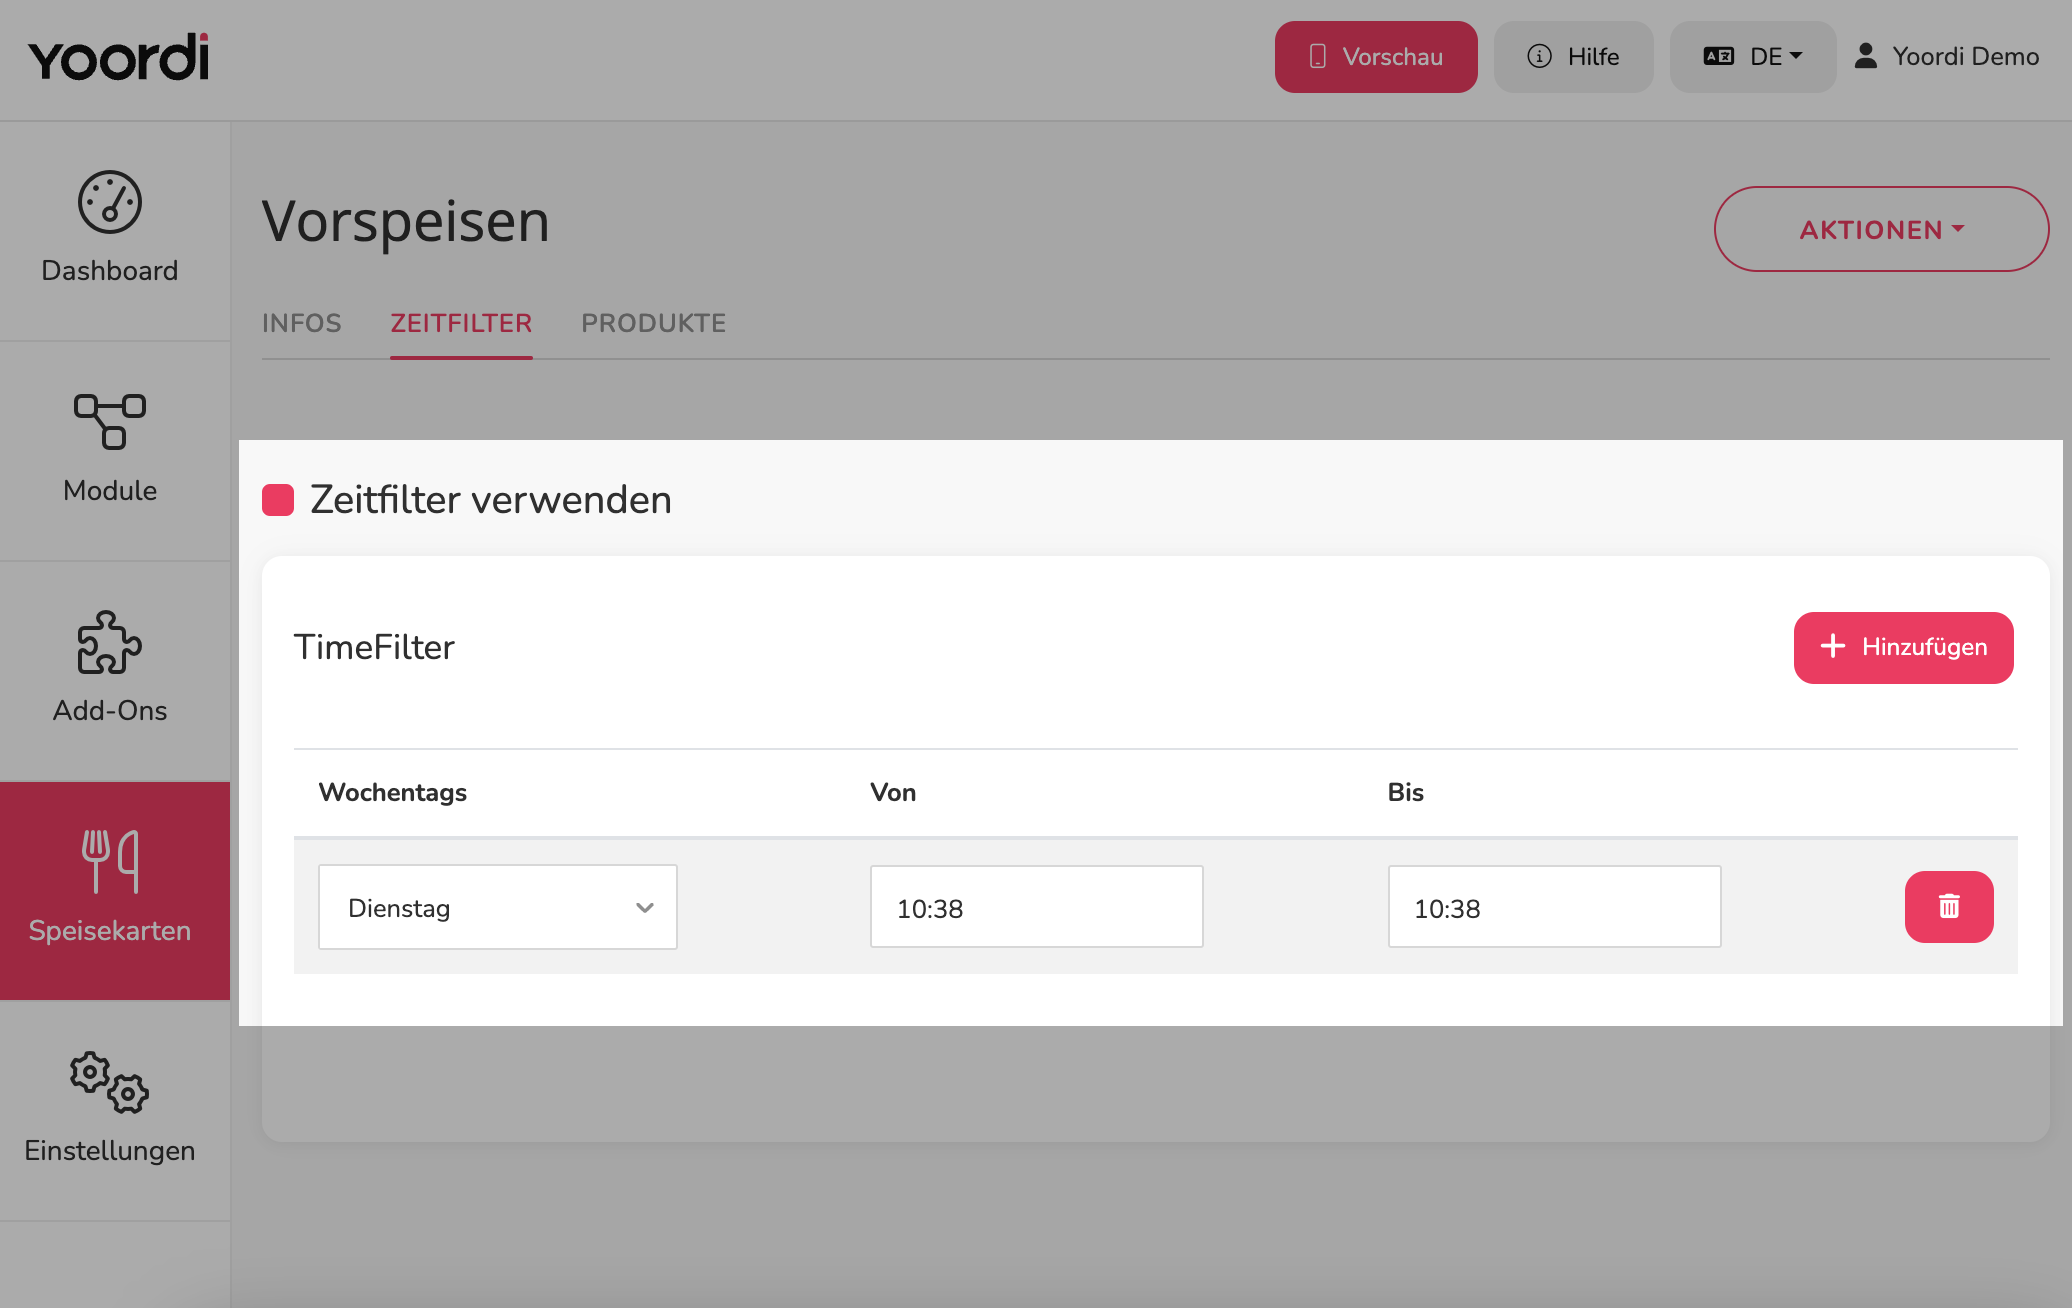Click the Wochentags column header
Image resolution: width=2072 pixels, height=1308 pixels.
tap(393, 792)
